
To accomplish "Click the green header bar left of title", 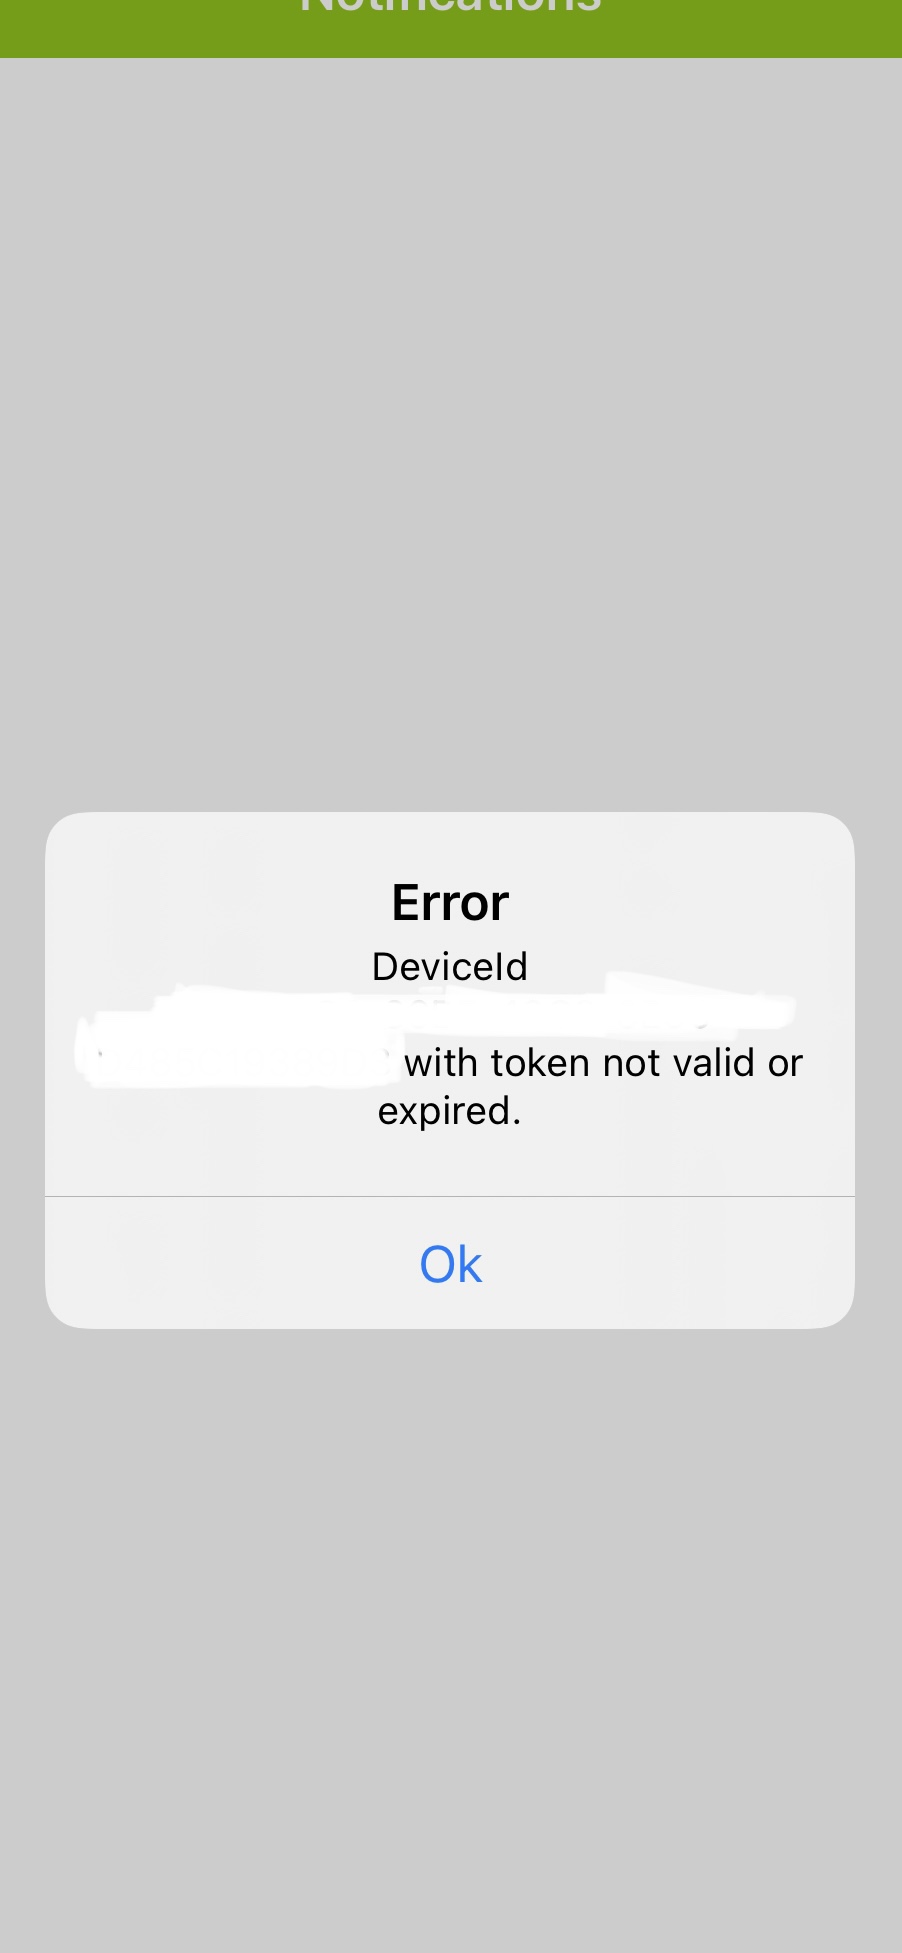I will point(150,28).
